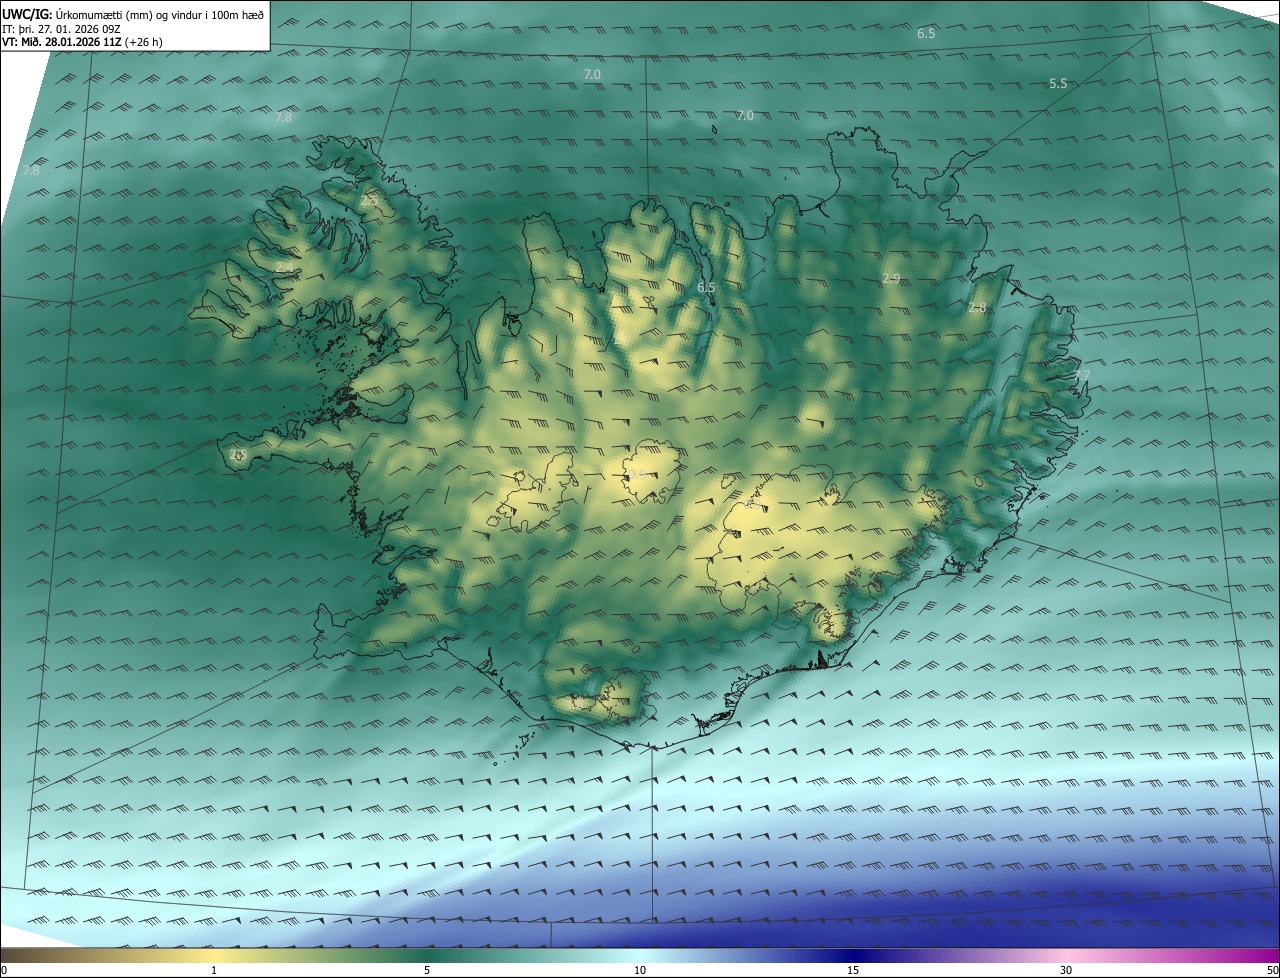The image size is (1280, 978).
Task: Click the 5.5 value label on the map
Action: [x=1058, y=84]
